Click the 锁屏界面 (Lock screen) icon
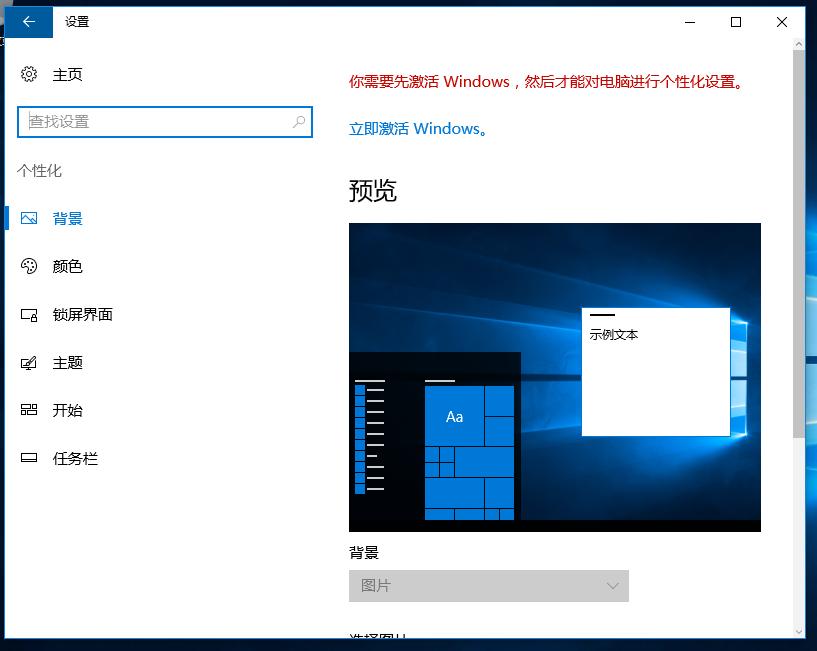The image size is (817, 651). [x=29, y=314]
